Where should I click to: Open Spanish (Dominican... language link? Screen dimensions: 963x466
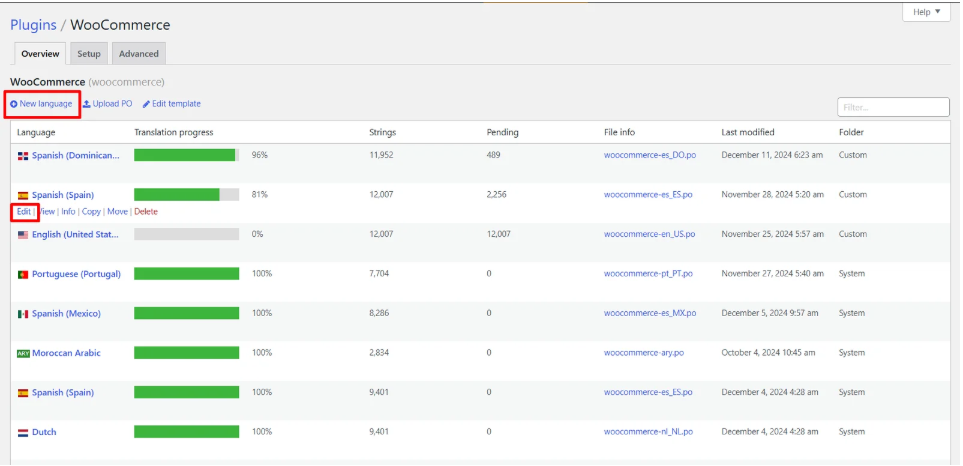pos(76,155)
